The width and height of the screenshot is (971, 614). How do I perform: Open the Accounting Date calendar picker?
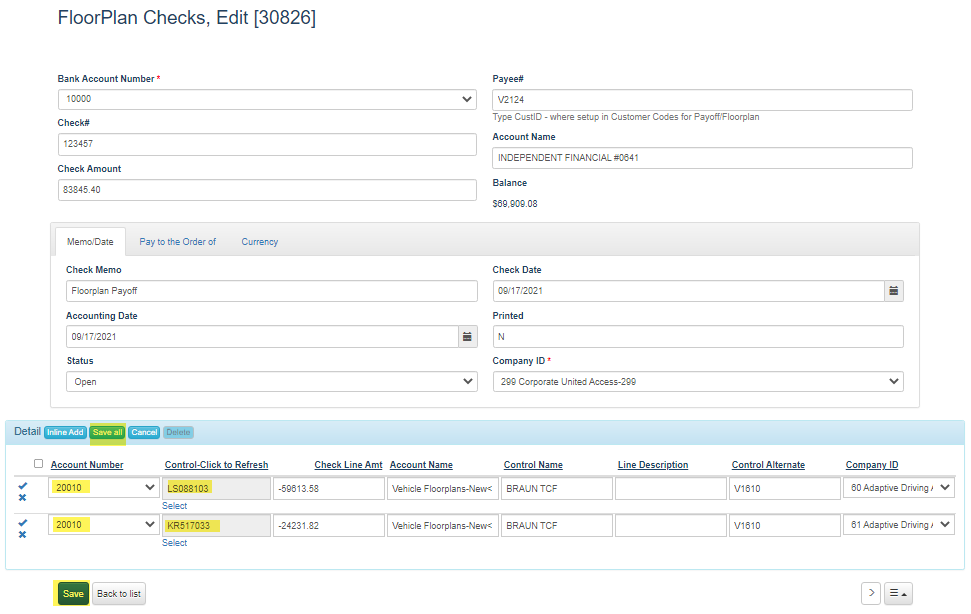[x=468, y=337]
